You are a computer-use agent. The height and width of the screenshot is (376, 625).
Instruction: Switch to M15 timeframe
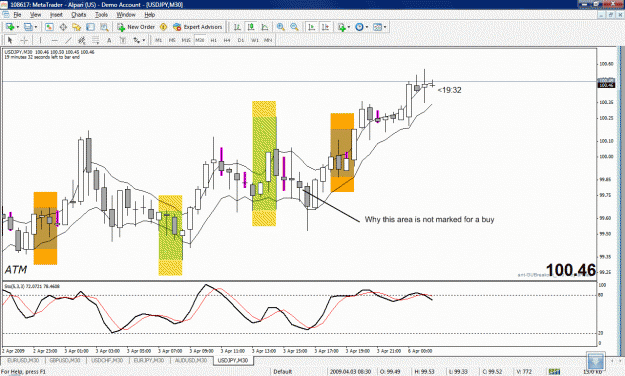tap(186, 40)
